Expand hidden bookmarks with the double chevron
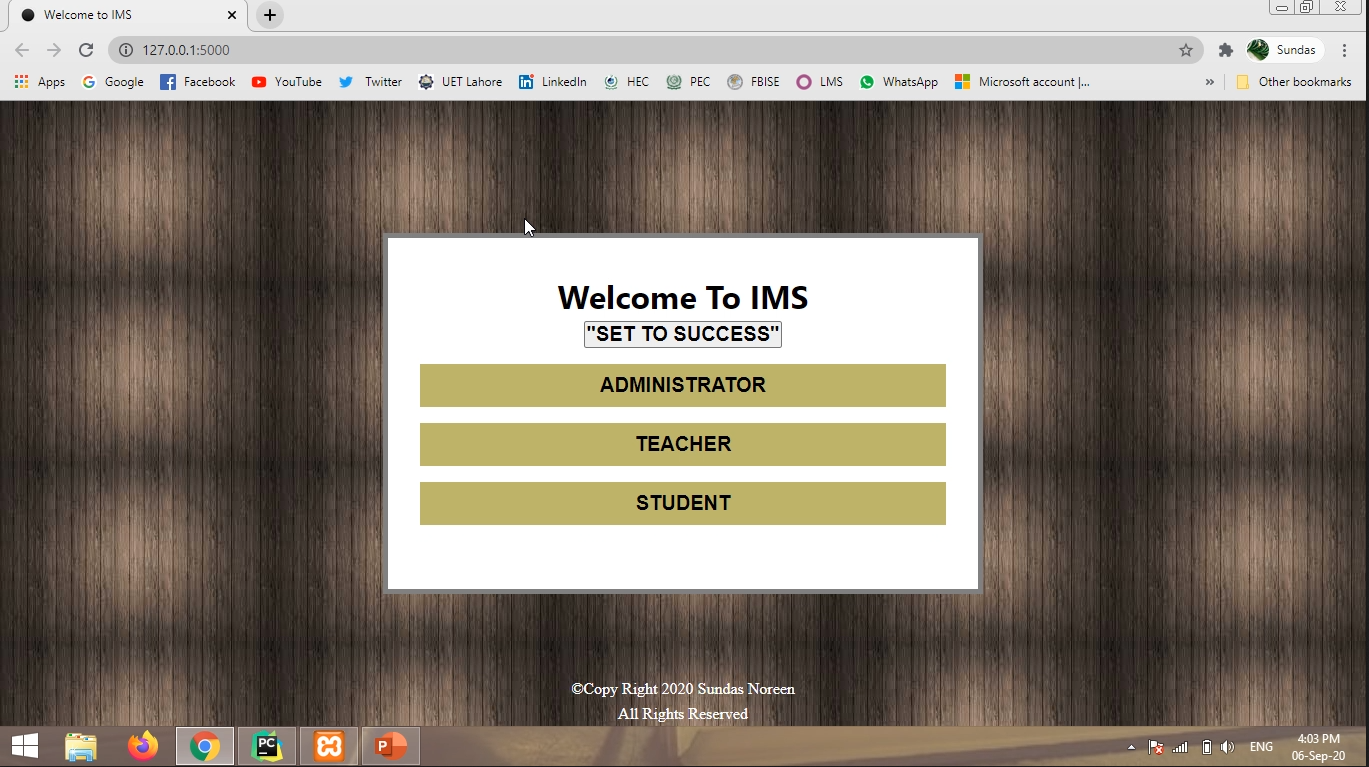The height and width of the screenshot is (767, 1369). pyautogui.click(x=1210, y=82)
